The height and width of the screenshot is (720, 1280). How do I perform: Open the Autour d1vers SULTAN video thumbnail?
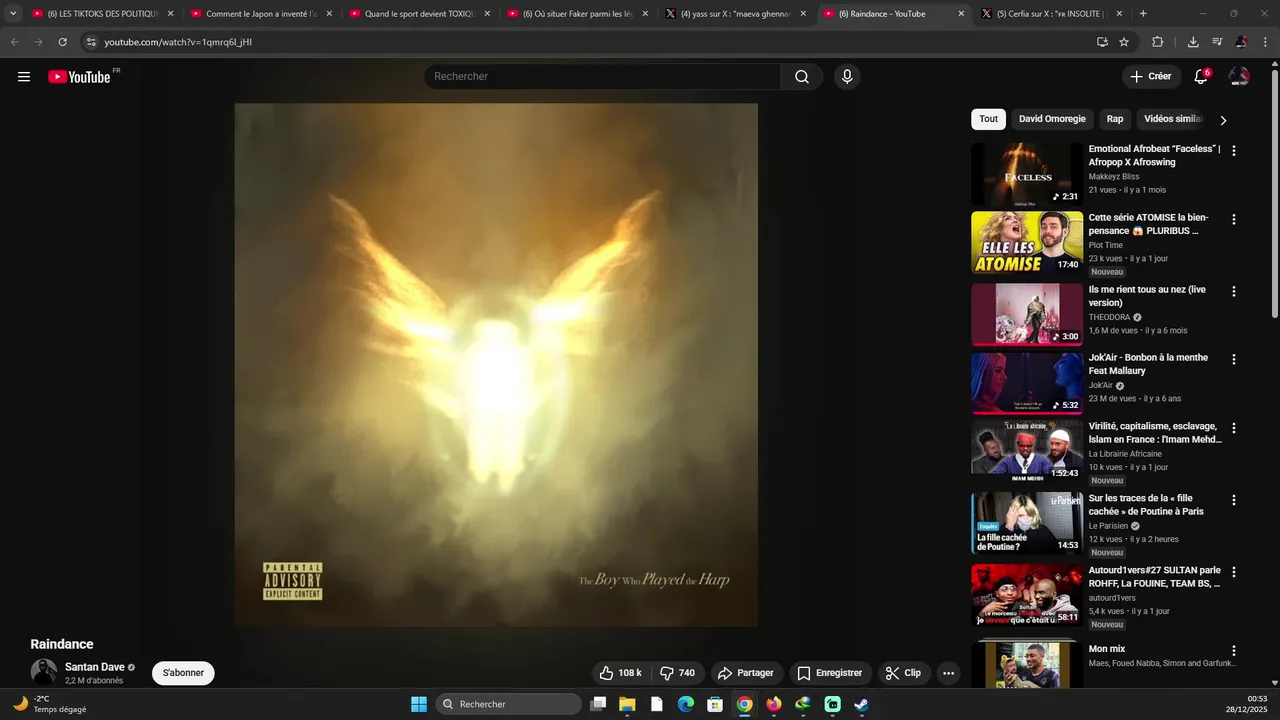1027,596
